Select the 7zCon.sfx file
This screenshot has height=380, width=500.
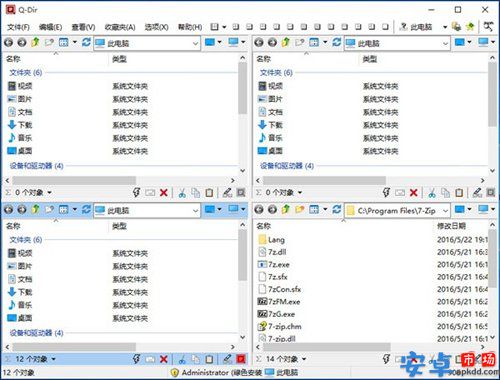pyautogui.click(x=280, y=289)
